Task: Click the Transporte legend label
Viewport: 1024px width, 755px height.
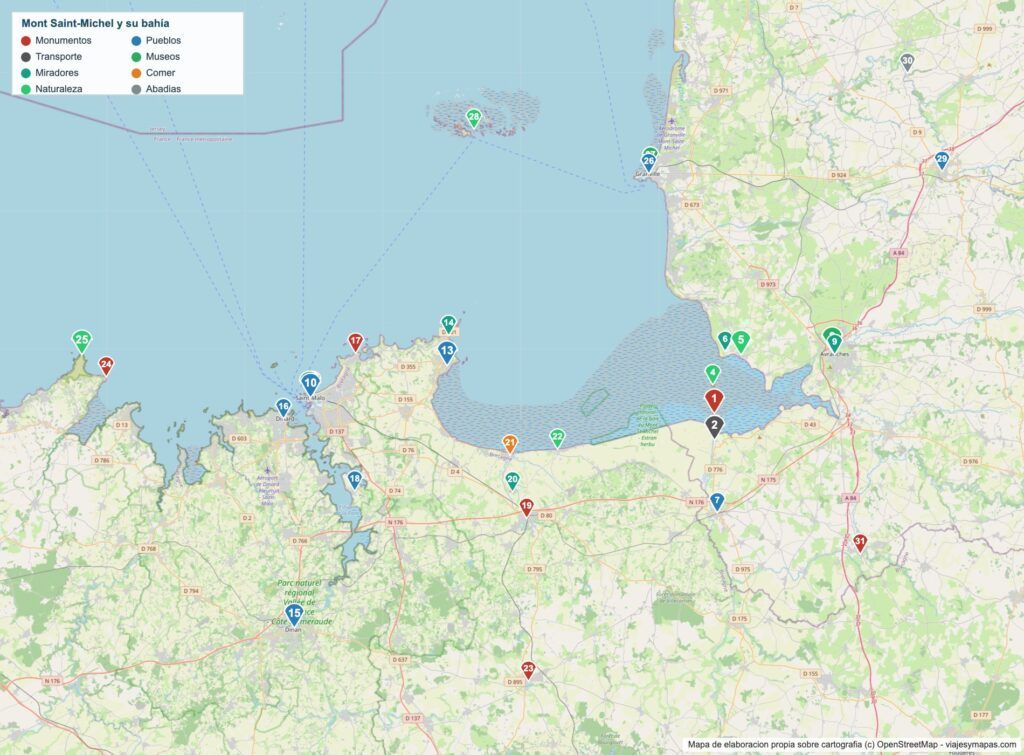Action: pos(59,57)
